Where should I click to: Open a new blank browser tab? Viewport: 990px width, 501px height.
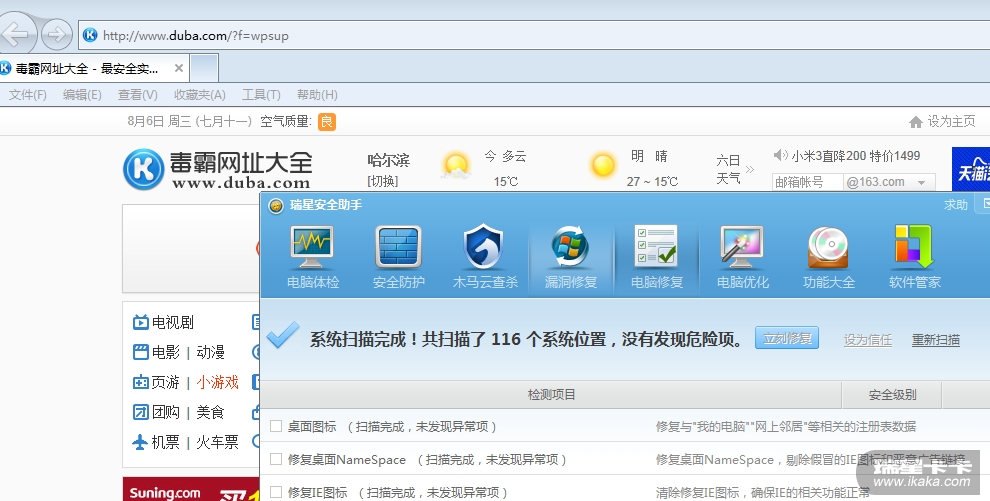click(x=204, y=68)
